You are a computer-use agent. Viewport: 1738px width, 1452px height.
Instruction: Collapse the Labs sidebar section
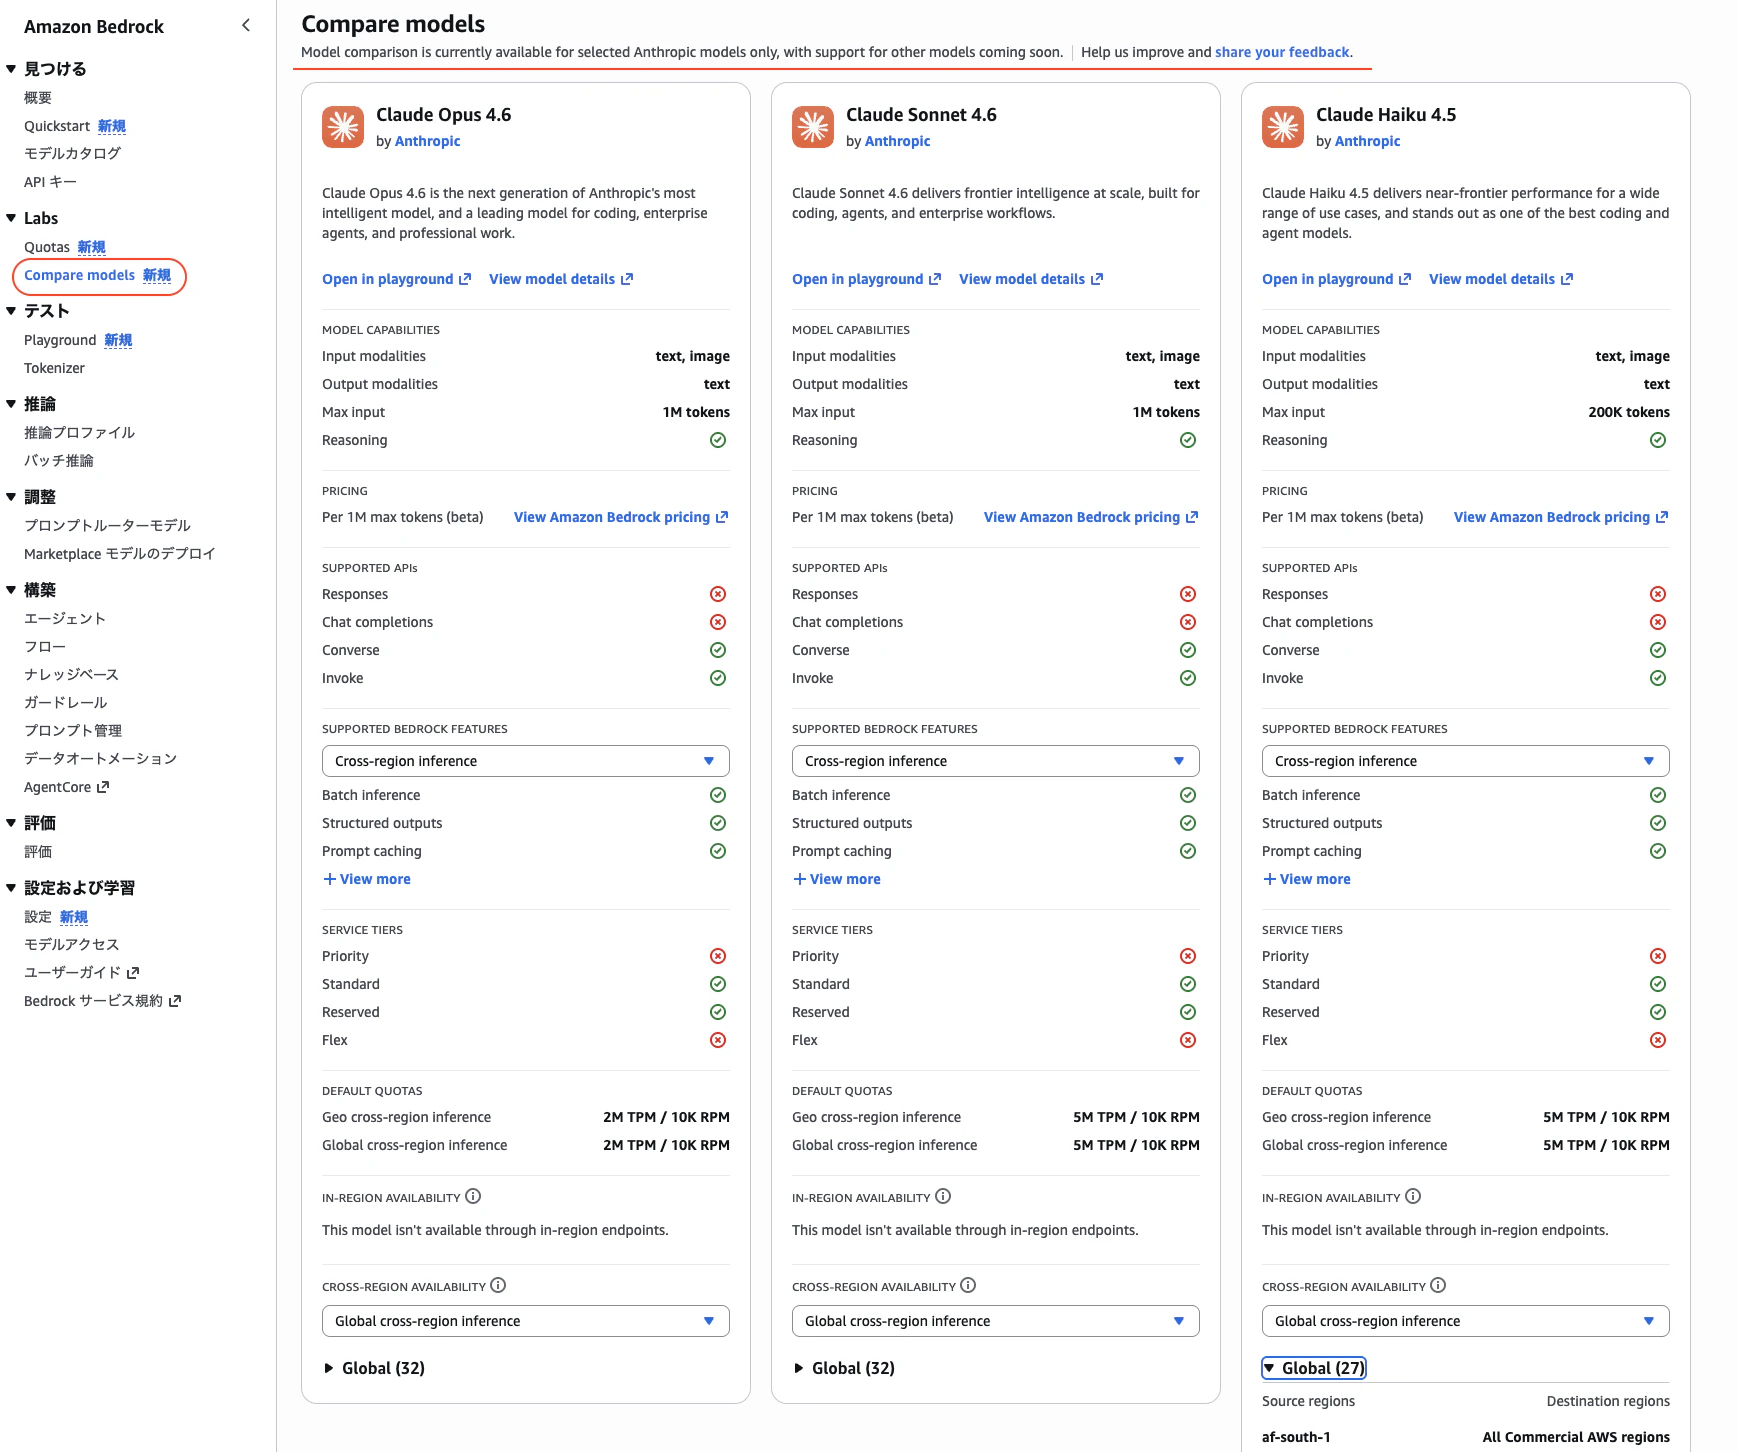point(11,218)
